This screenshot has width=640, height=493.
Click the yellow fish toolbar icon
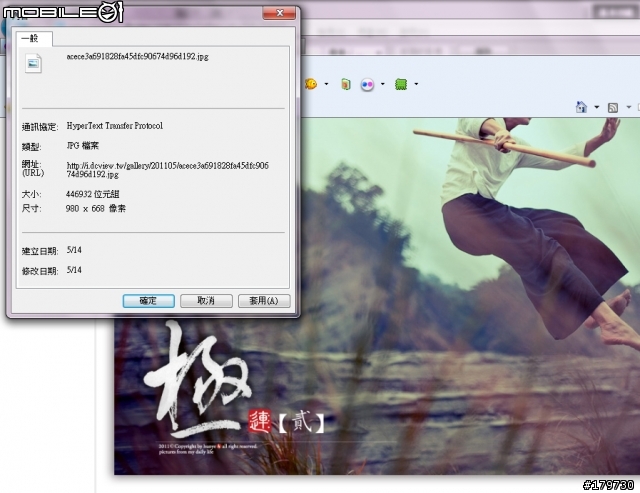311,84
